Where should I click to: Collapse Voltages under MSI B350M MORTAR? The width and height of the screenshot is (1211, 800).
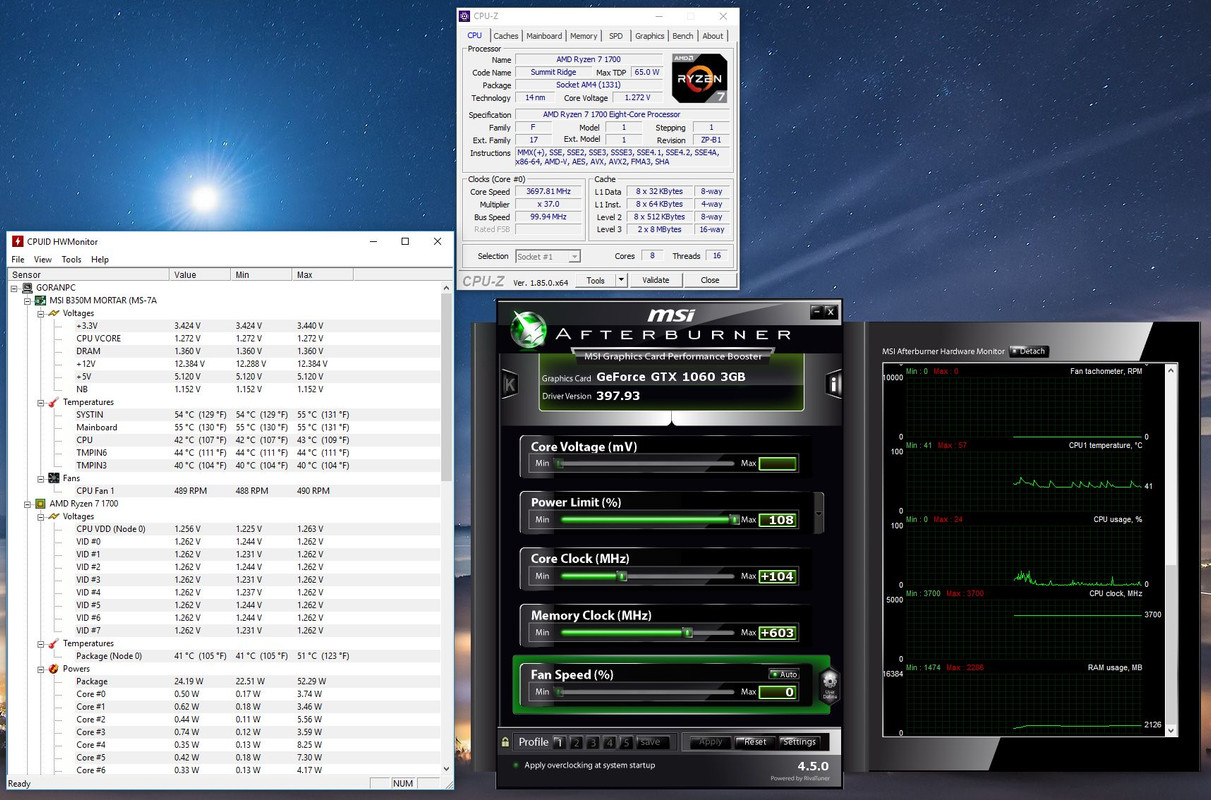pos(41,313)
